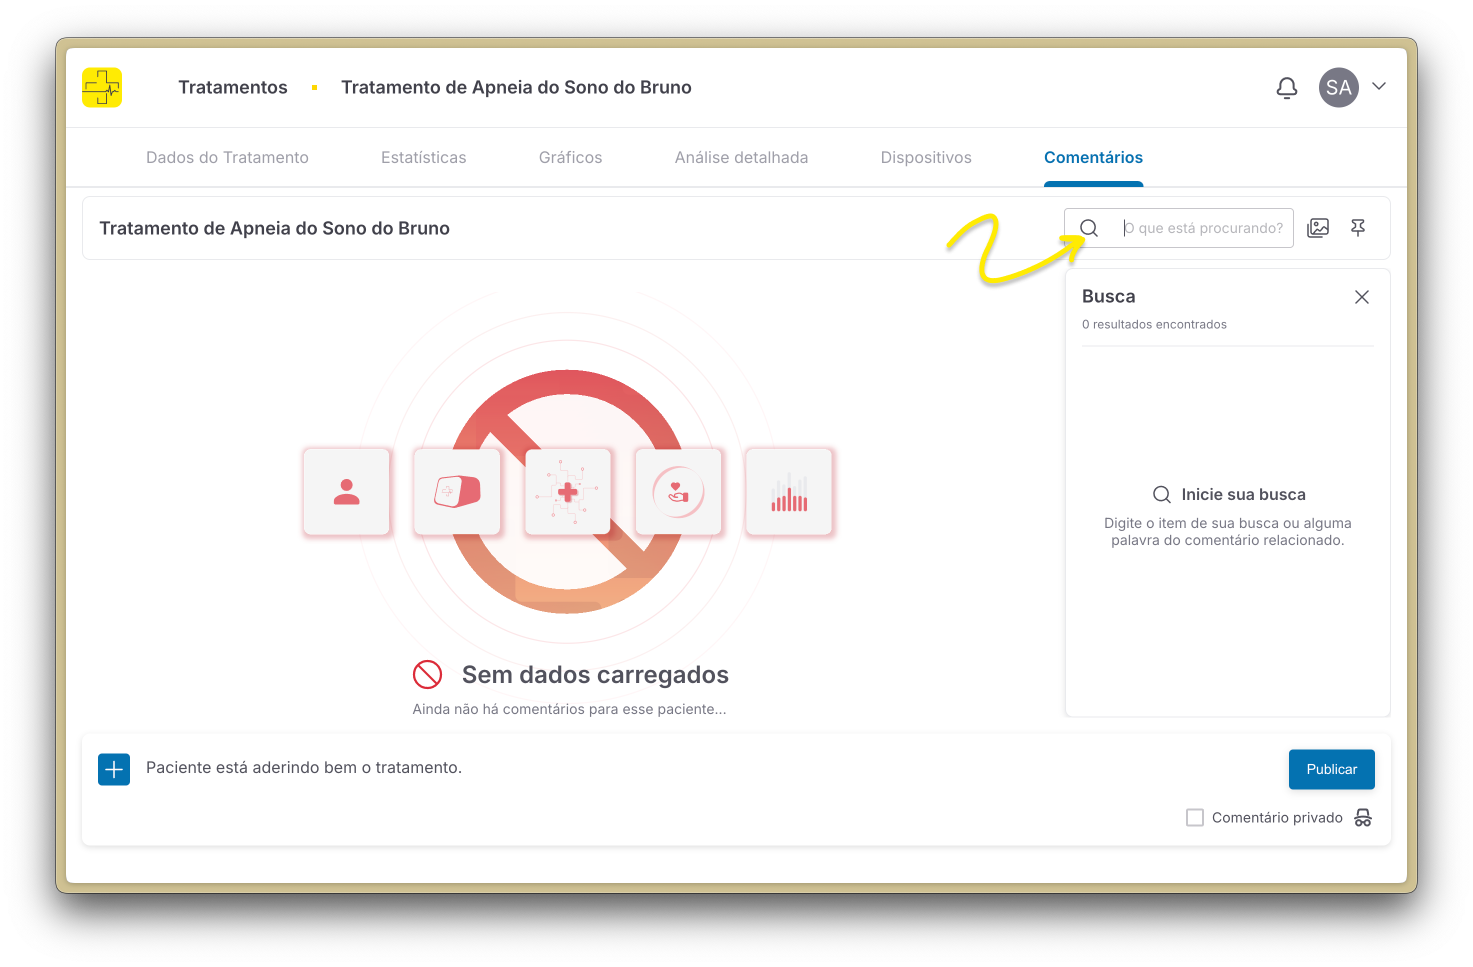This screenshot has width=1473, height=967.
Task: Close the Busca search panel
Action: click(1361, 297)
